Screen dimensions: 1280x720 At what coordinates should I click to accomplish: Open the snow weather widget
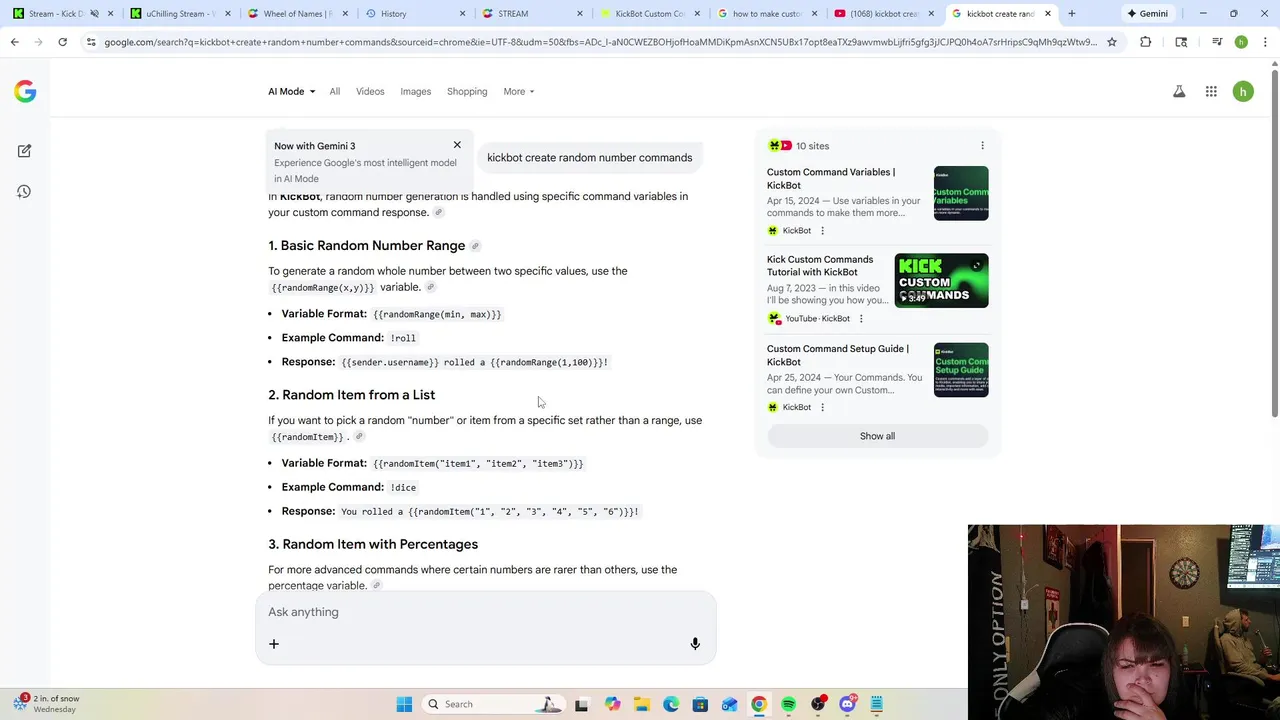(48, 704)
